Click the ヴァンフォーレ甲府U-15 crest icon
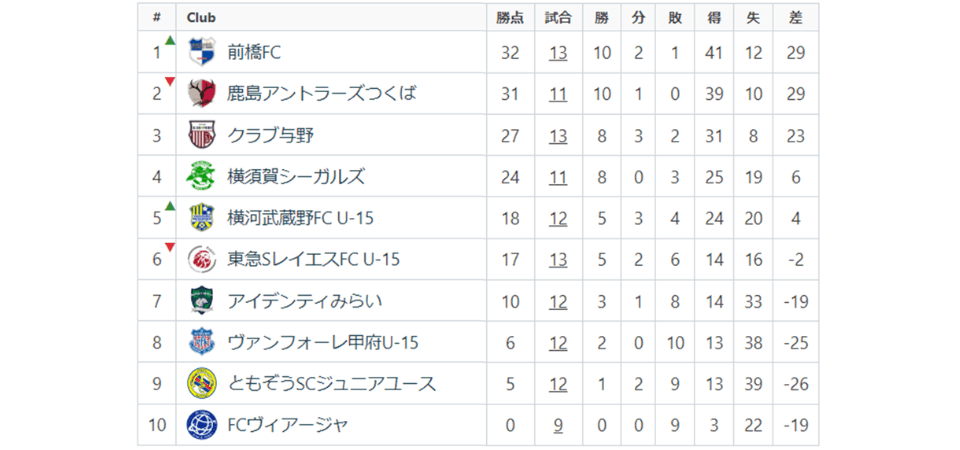Screen dimensions: 960x450 (202, 342)
